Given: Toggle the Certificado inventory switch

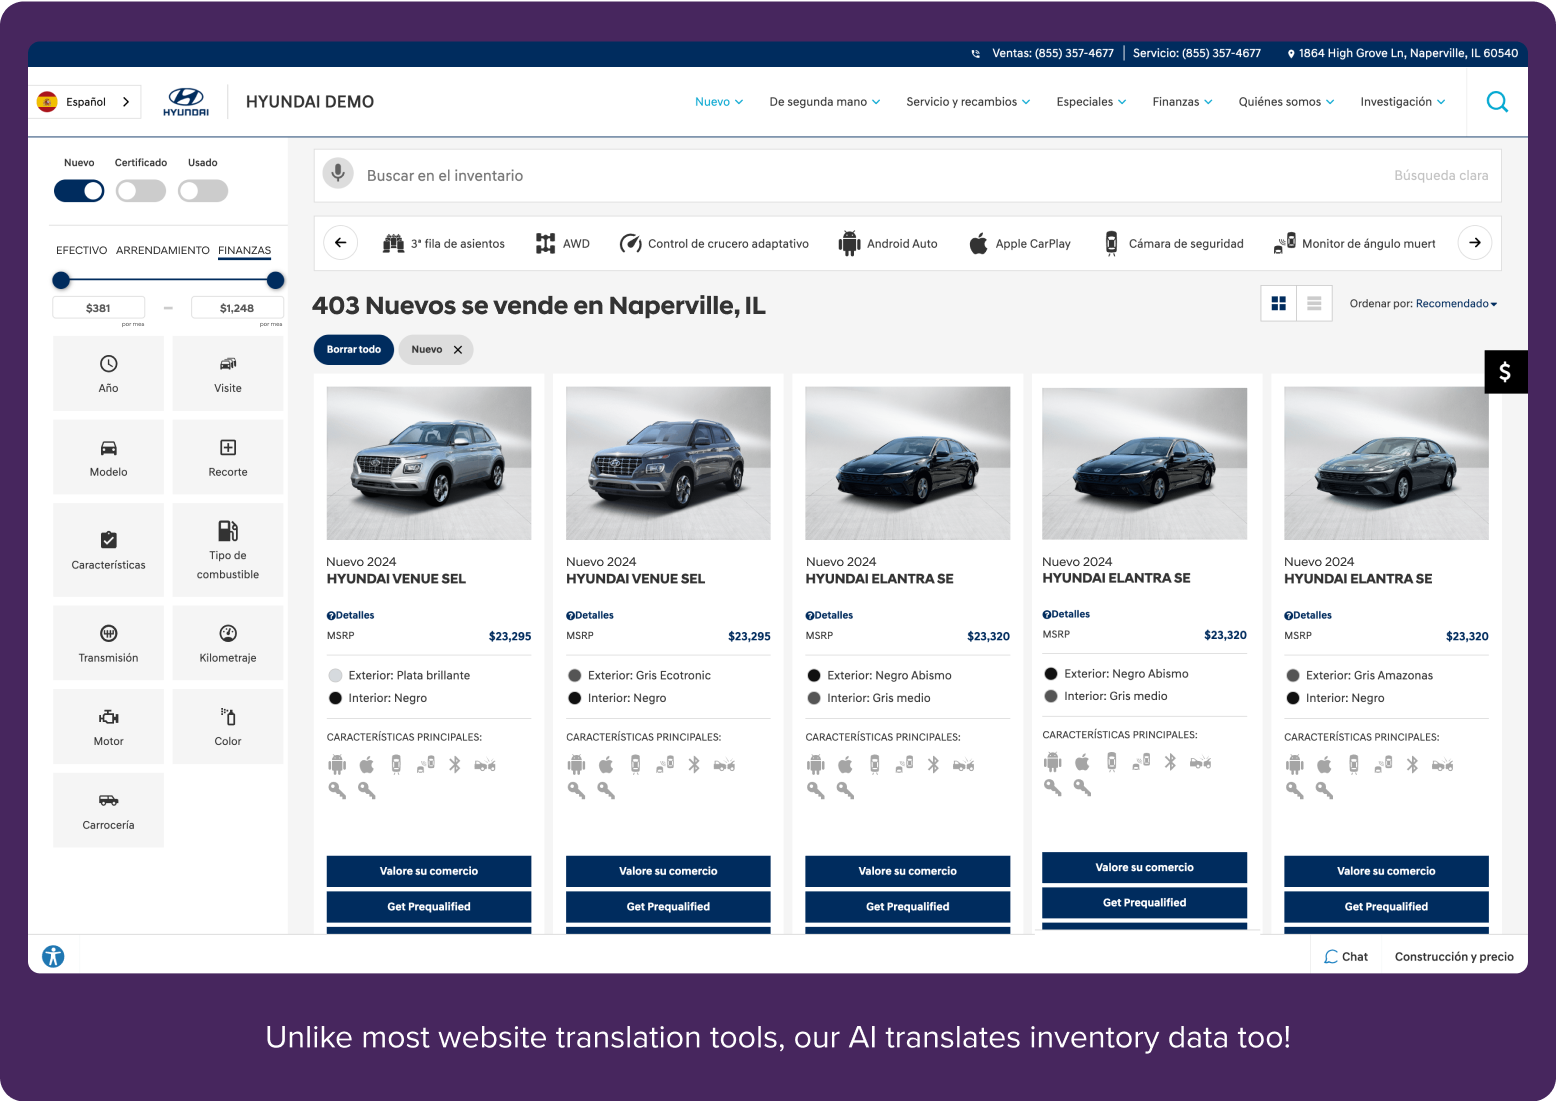Looking at the screenshot, I should [141, 191].
